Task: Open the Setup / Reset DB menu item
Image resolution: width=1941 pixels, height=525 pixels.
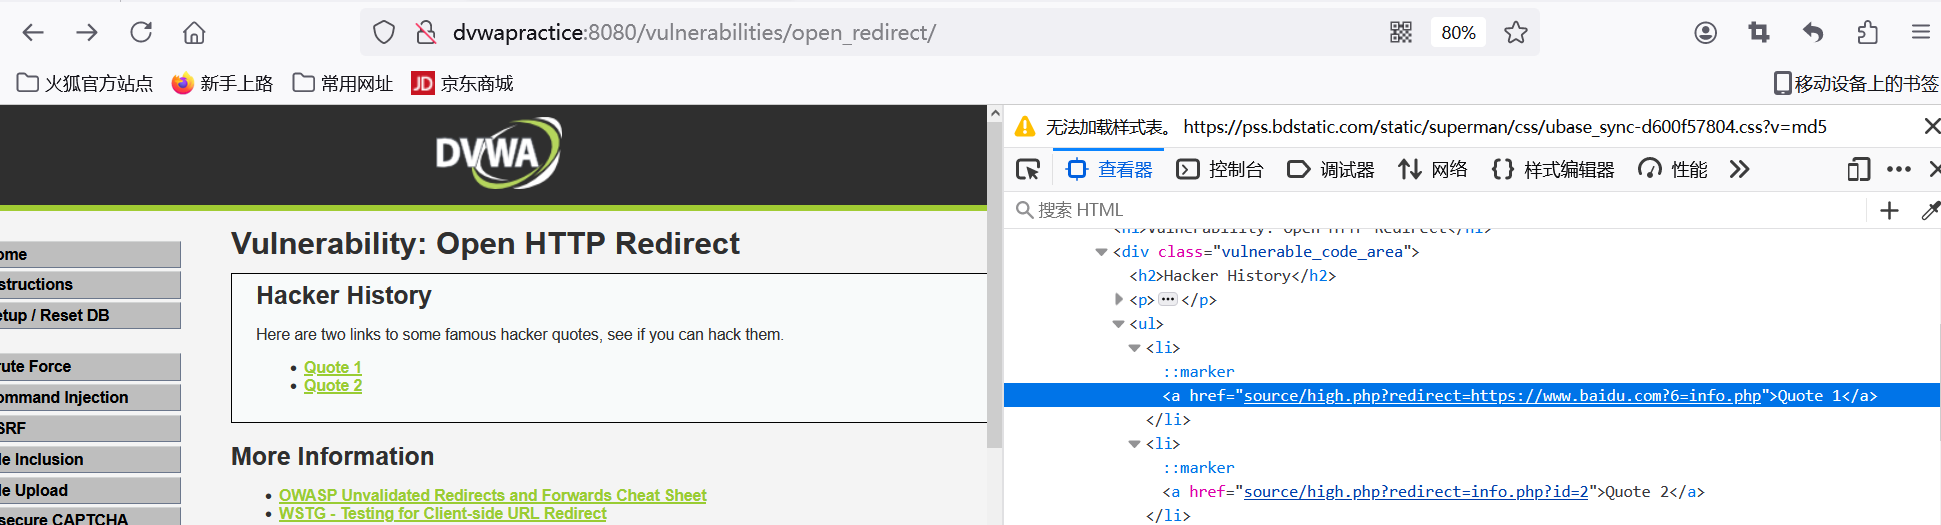Action: [90, 316]
